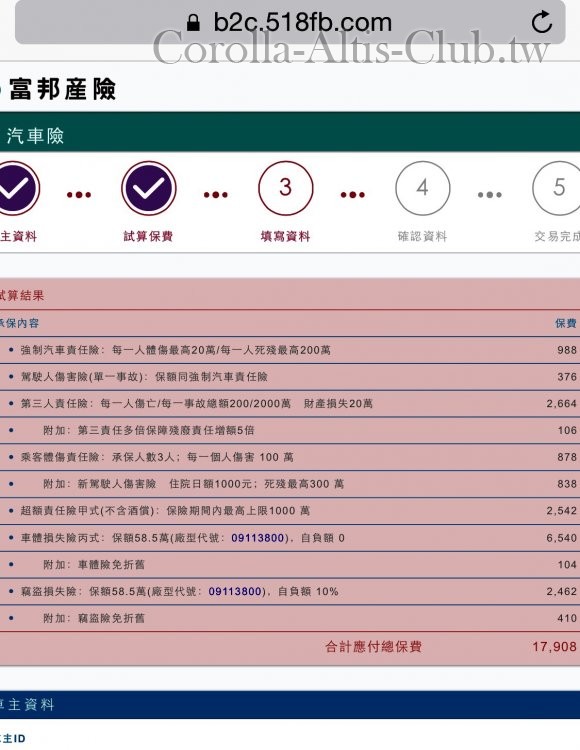The width and height of the screenshot is (580, 750).
Task: Select the 超額責任險甲式 row text
Action: (165, 511)
